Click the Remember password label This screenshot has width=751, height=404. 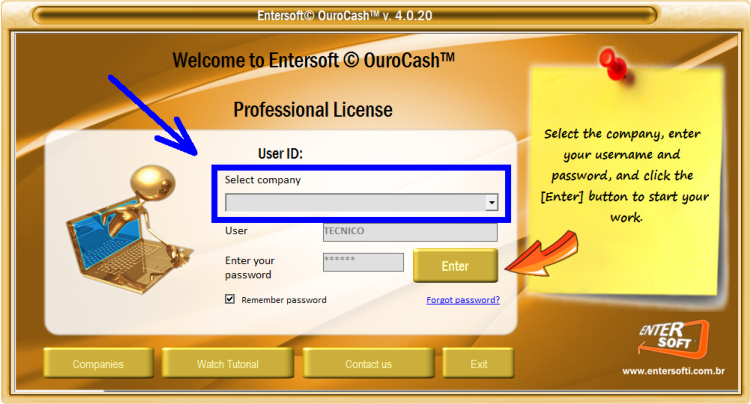284,300
